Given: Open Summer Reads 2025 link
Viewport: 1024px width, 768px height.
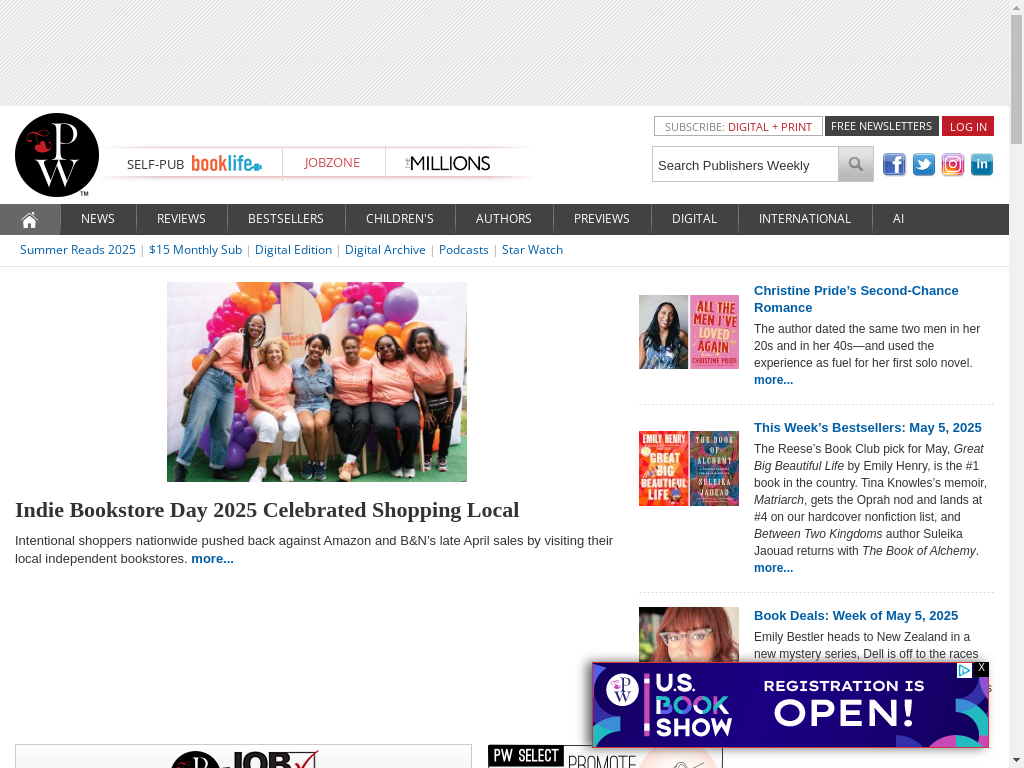Looking at the screenshot, I should [78, 250].
